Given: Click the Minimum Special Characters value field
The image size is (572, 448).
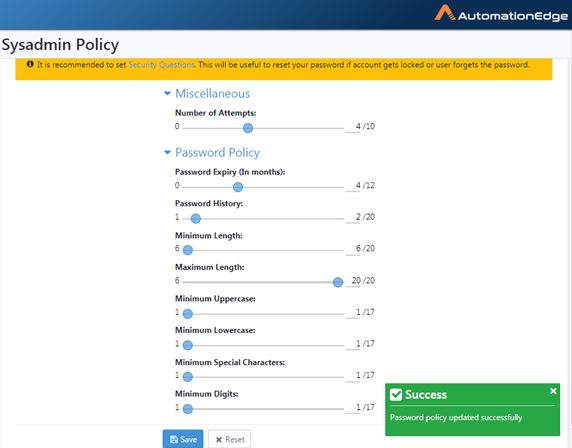Looking at the screenshot, I should pos(353,375).
